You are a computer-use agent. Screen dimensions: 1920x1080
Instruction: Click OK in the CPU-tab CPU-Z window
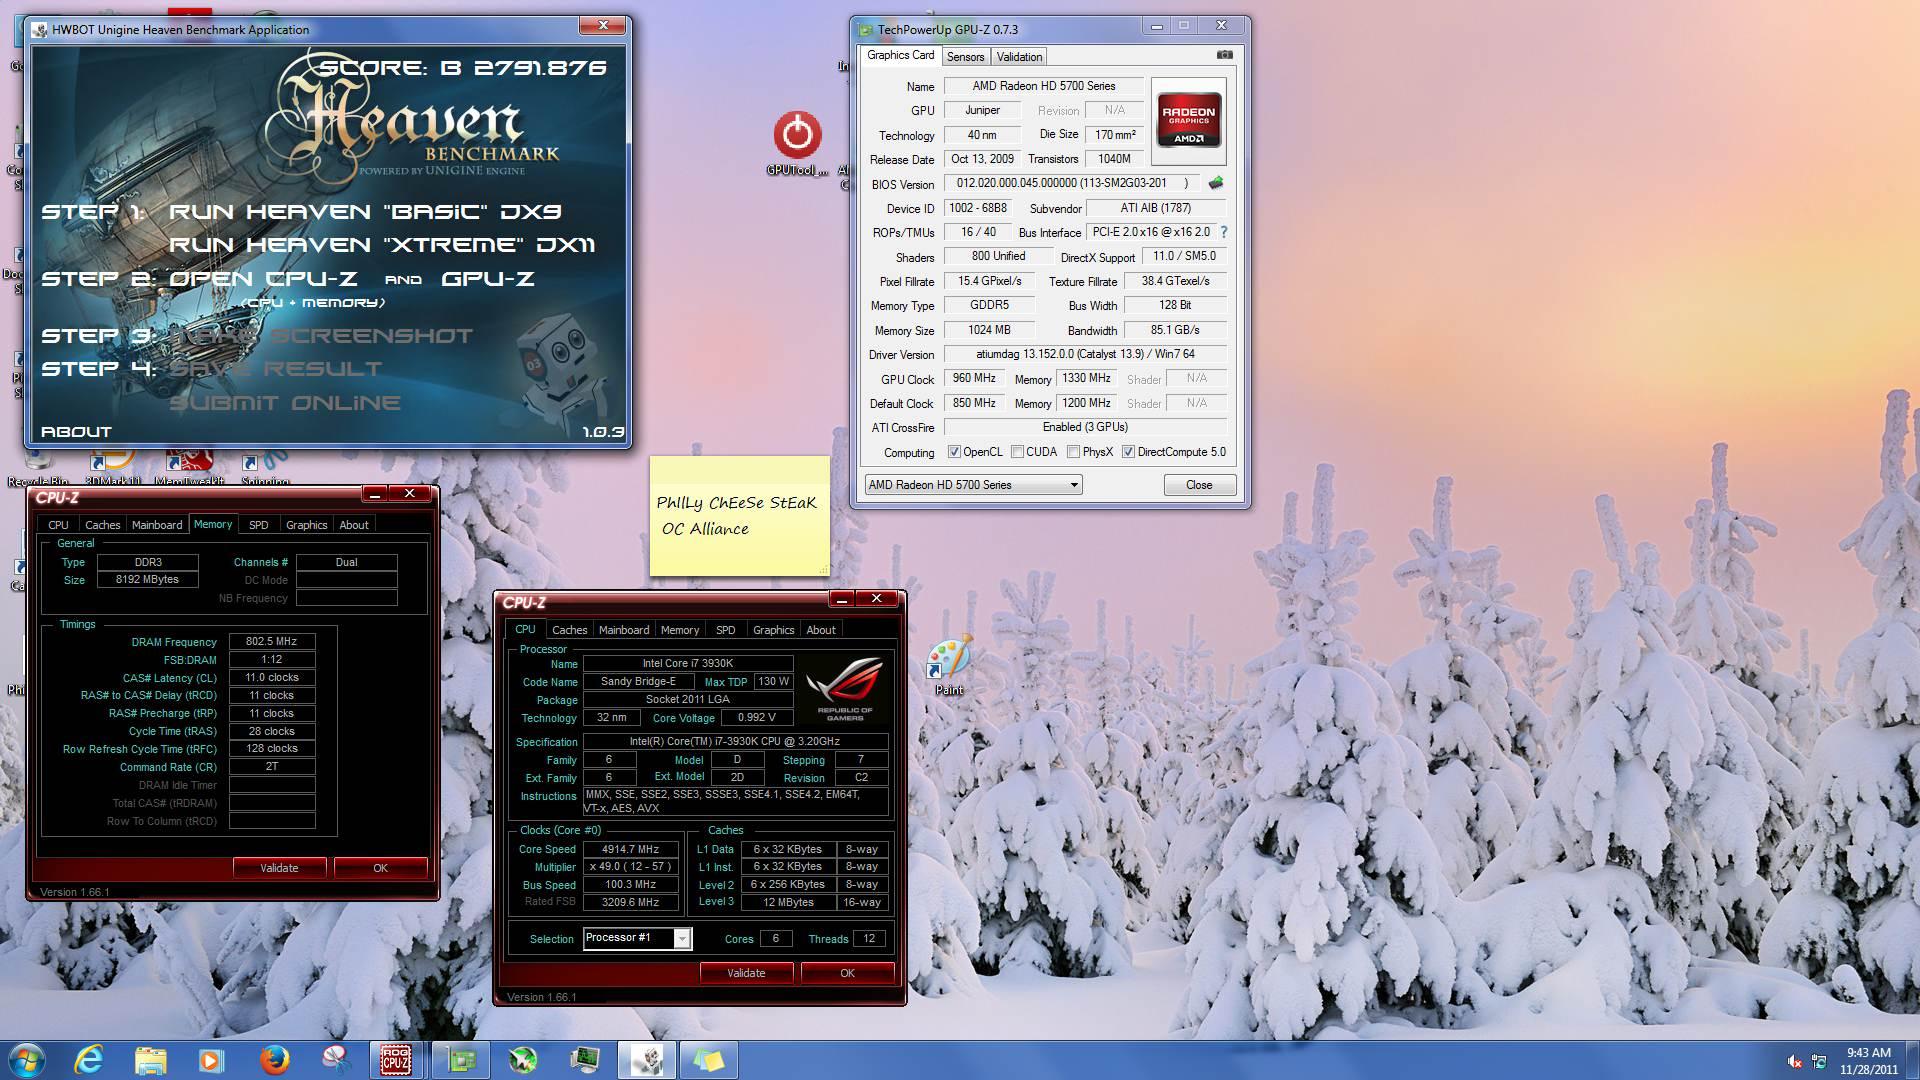click(x=847, y=973)
